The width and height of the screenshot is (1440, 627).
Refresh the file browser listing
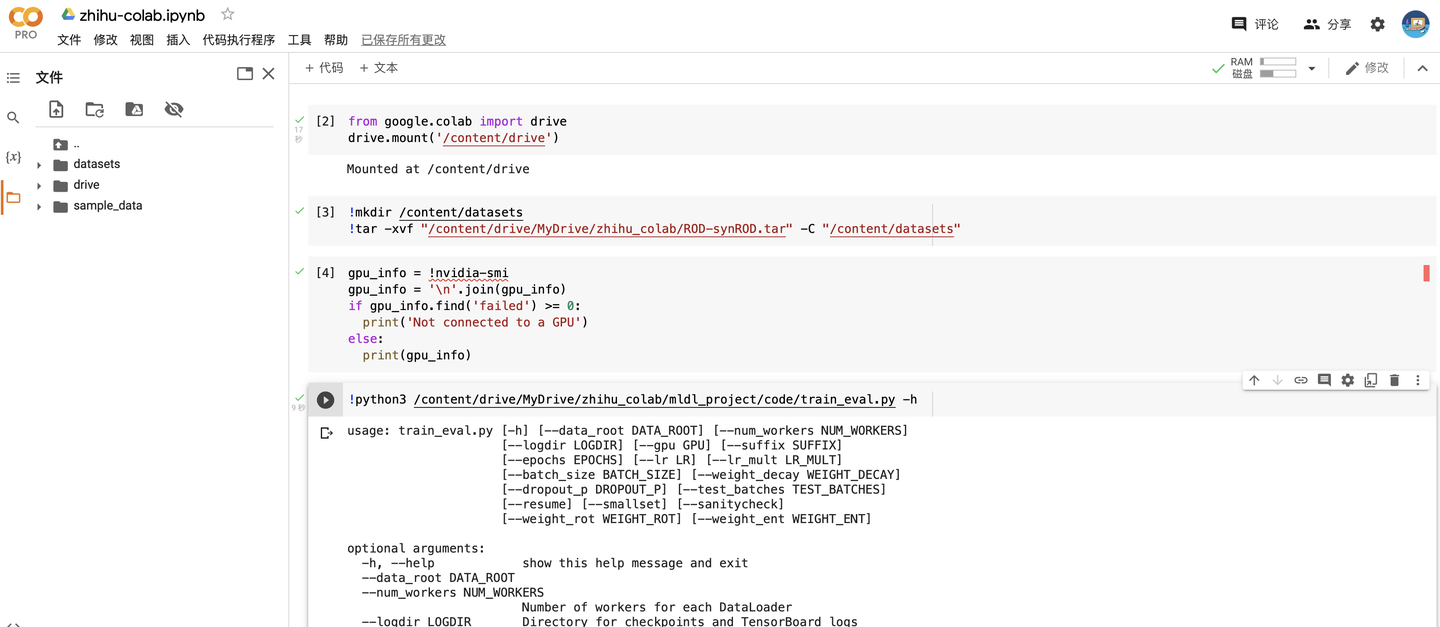tap(95, 109)
